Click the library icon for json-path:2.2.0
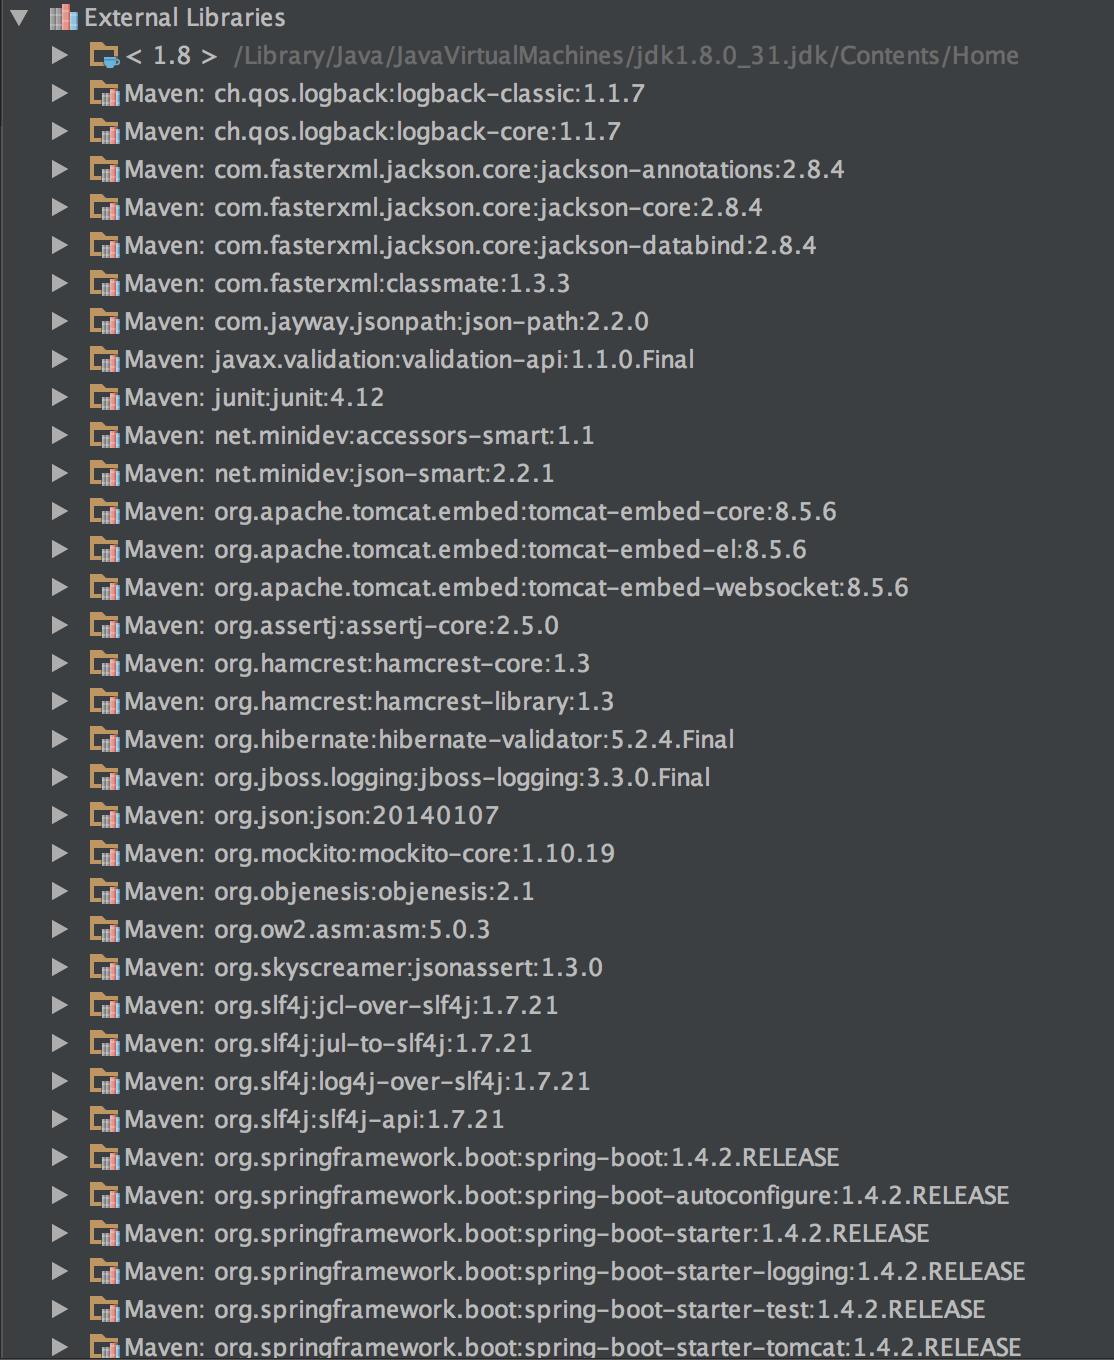Image resolution: width=1114 pixels, height=1360 pixels. pos(104,322)
